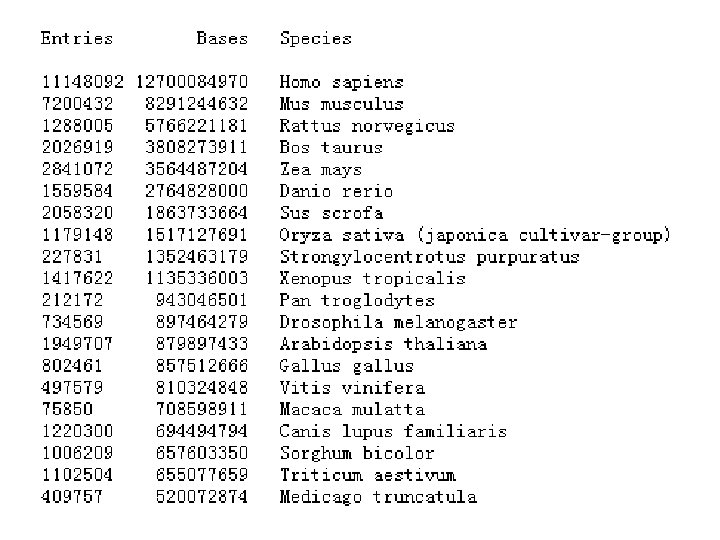
Task: Click the Entries column header
Action: click(x=77, y=39)
